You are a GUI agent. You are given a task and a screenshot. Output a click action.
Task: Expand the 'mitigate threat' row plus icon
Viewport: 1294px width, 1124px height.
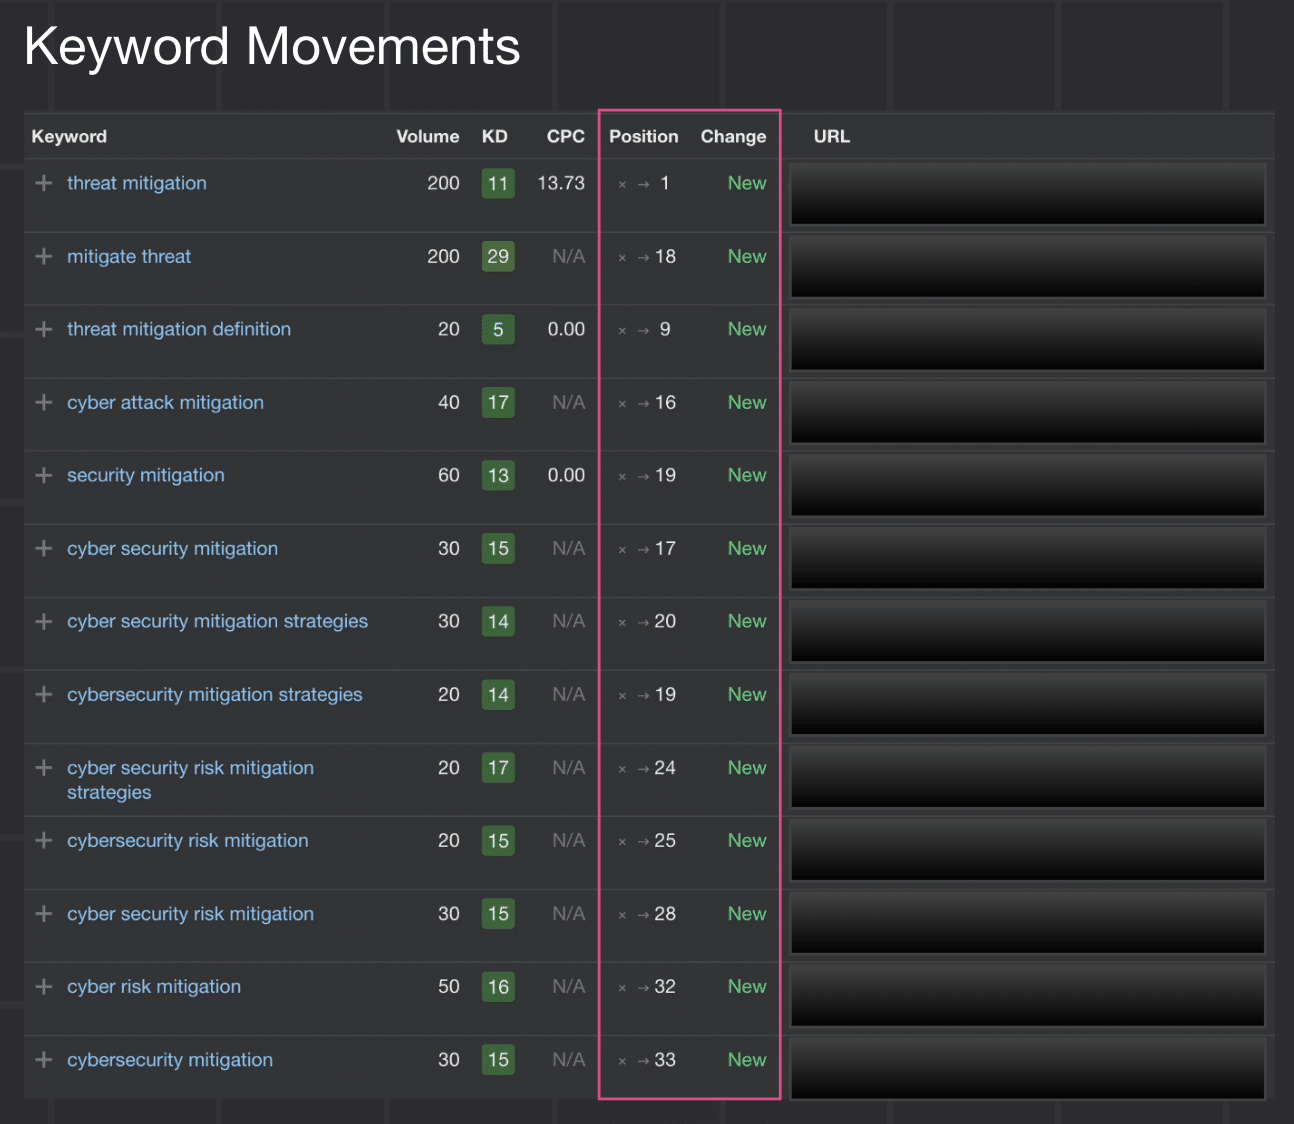pos(44,256)
